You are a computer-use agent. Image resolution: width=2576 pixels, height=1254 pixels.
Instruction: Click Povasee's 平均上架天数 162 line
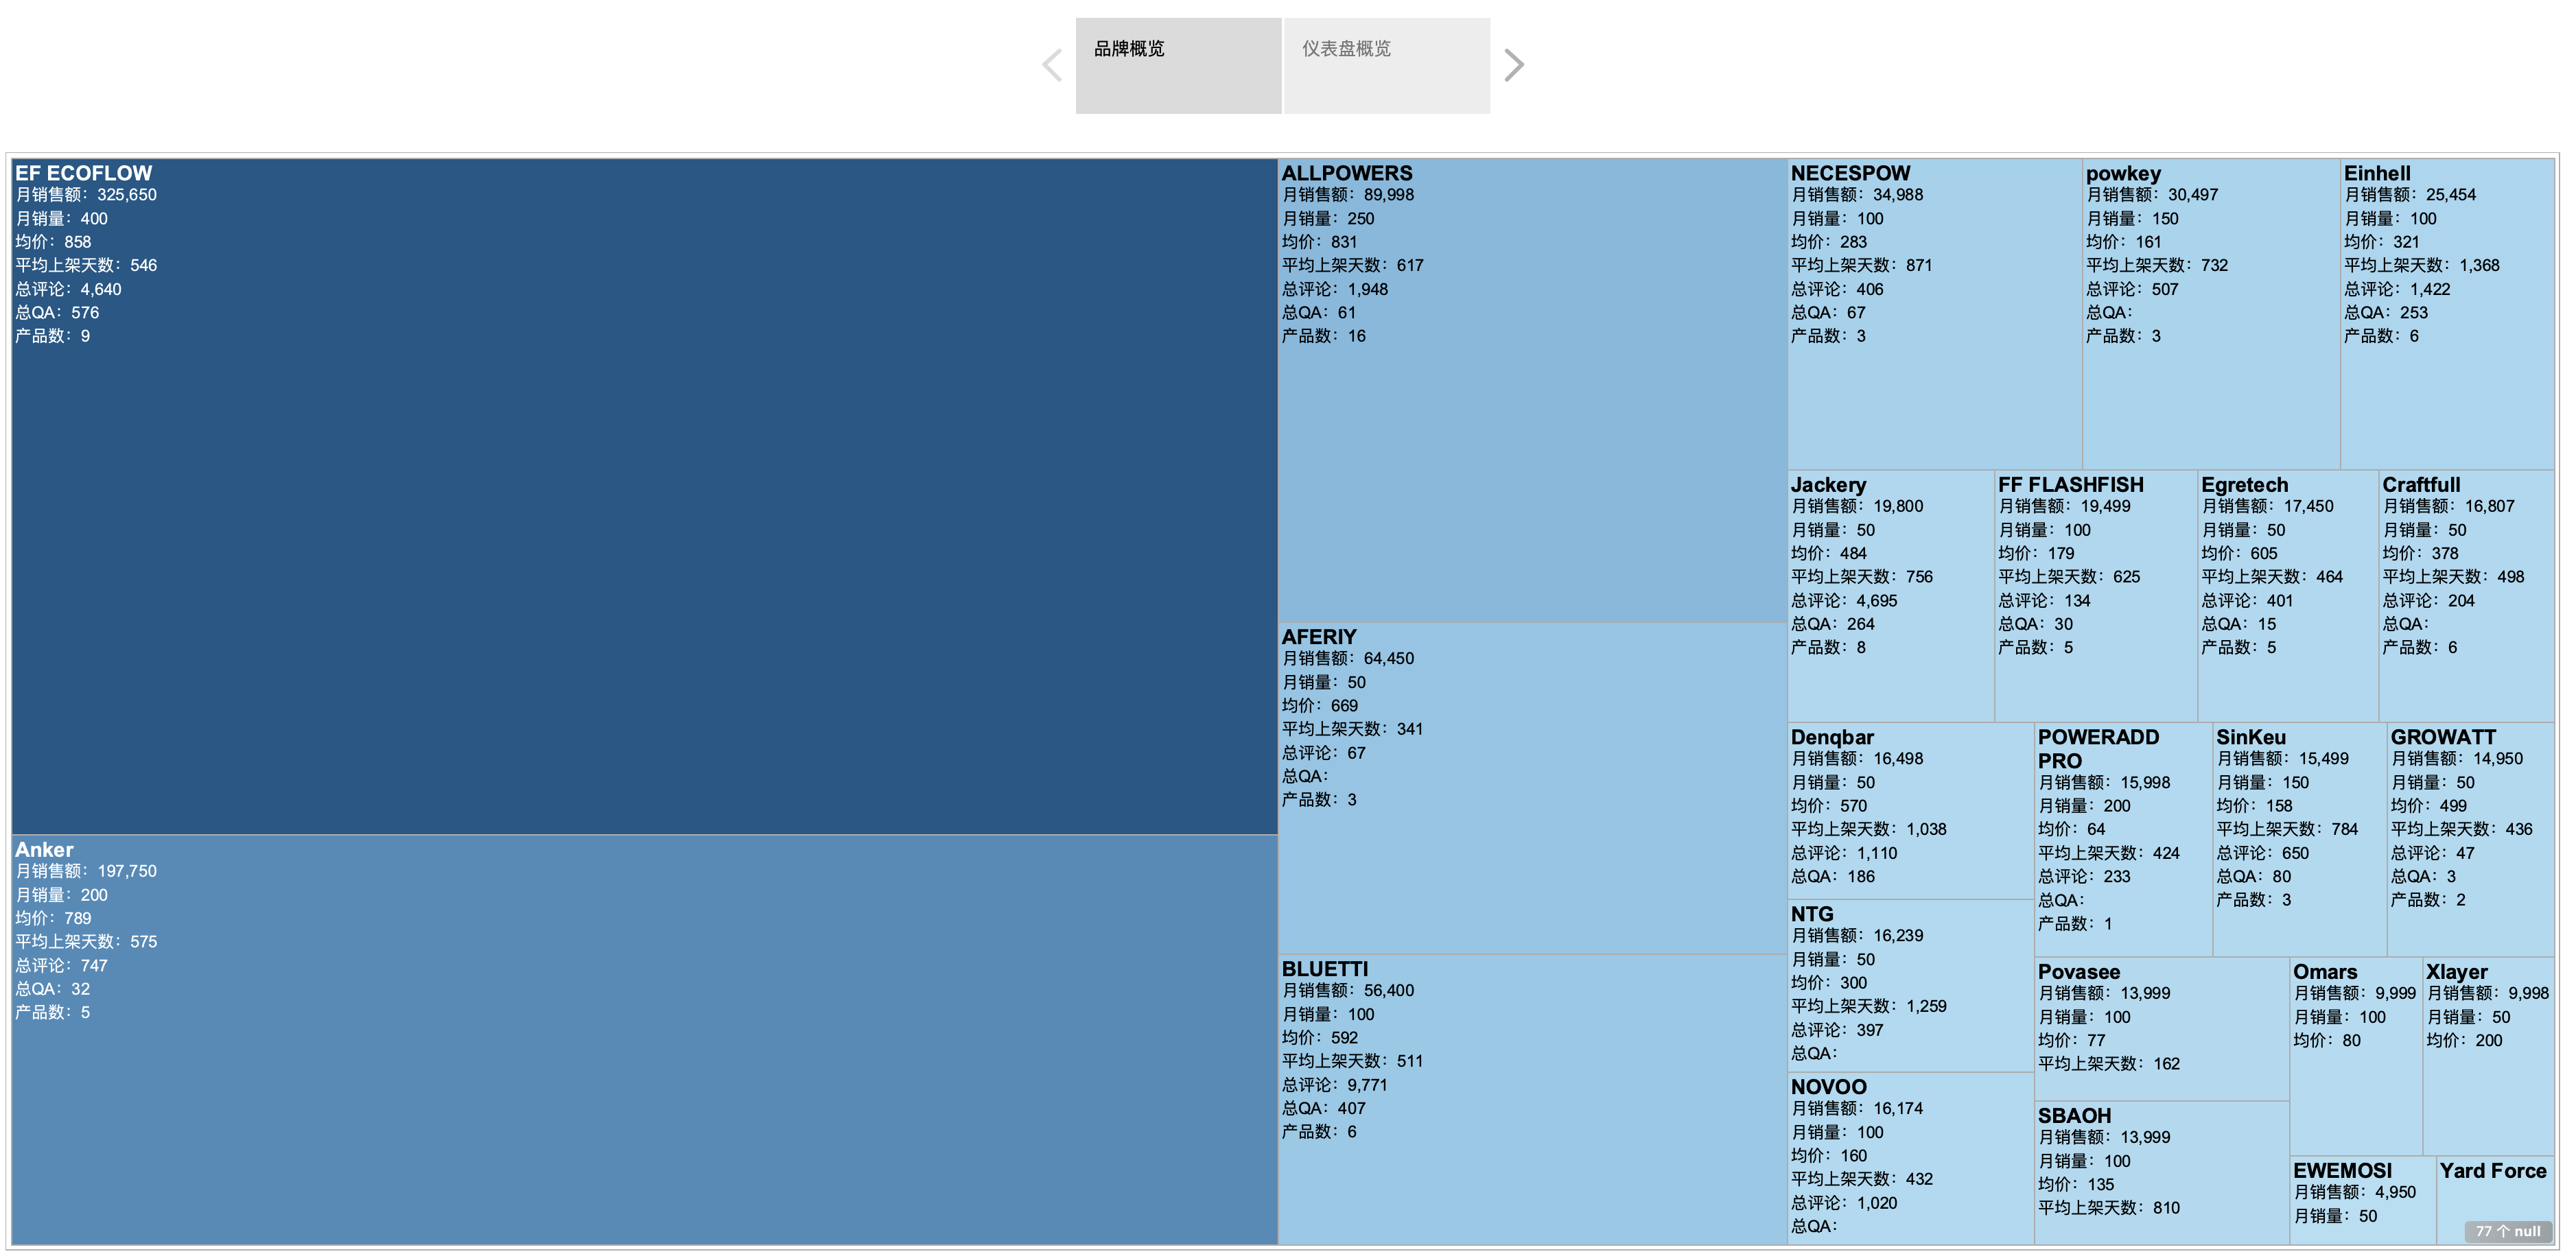(x=2109, y=1065)
